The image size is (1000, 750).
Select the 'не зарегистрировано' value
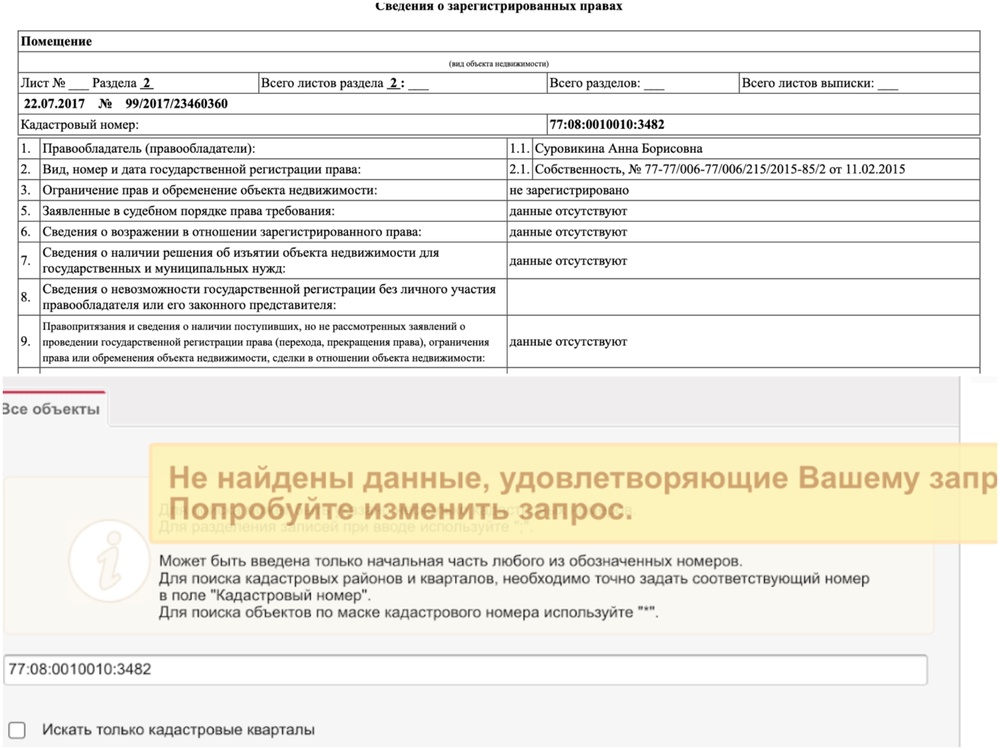pos(569,190)
